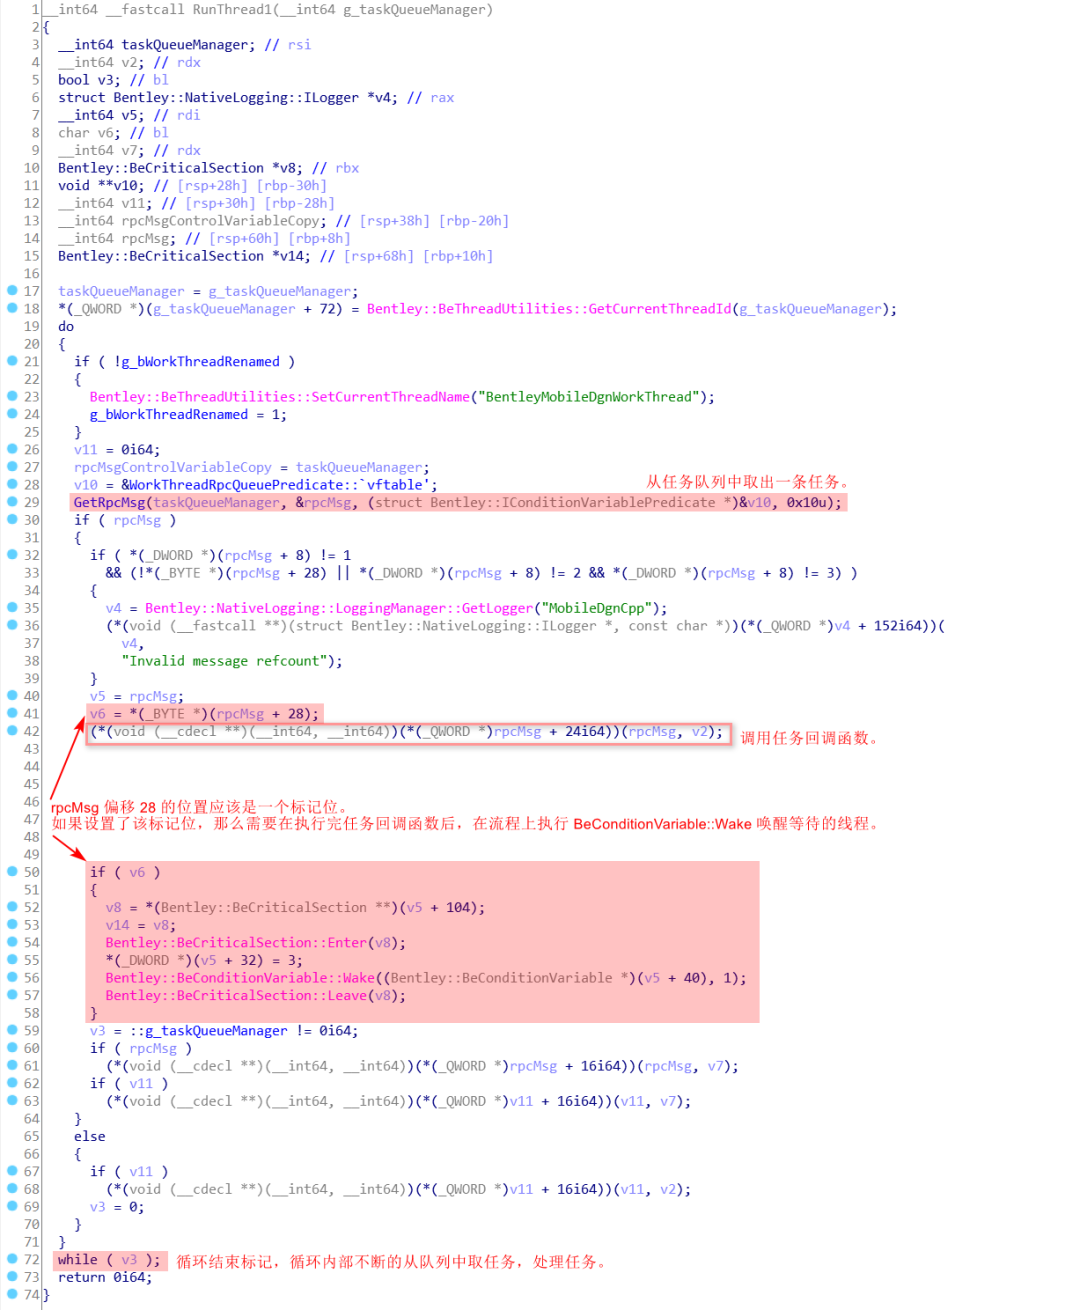
Task: Click the blue marker beside line 63
Action: pos(12,1100)
